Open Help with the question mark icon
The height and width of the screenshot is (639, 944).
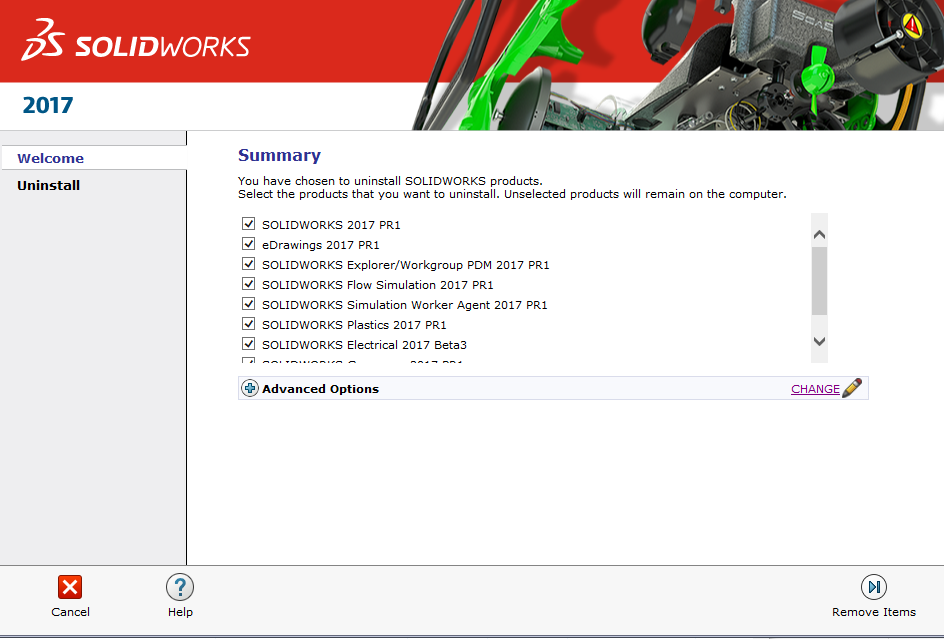click(180, 587)
